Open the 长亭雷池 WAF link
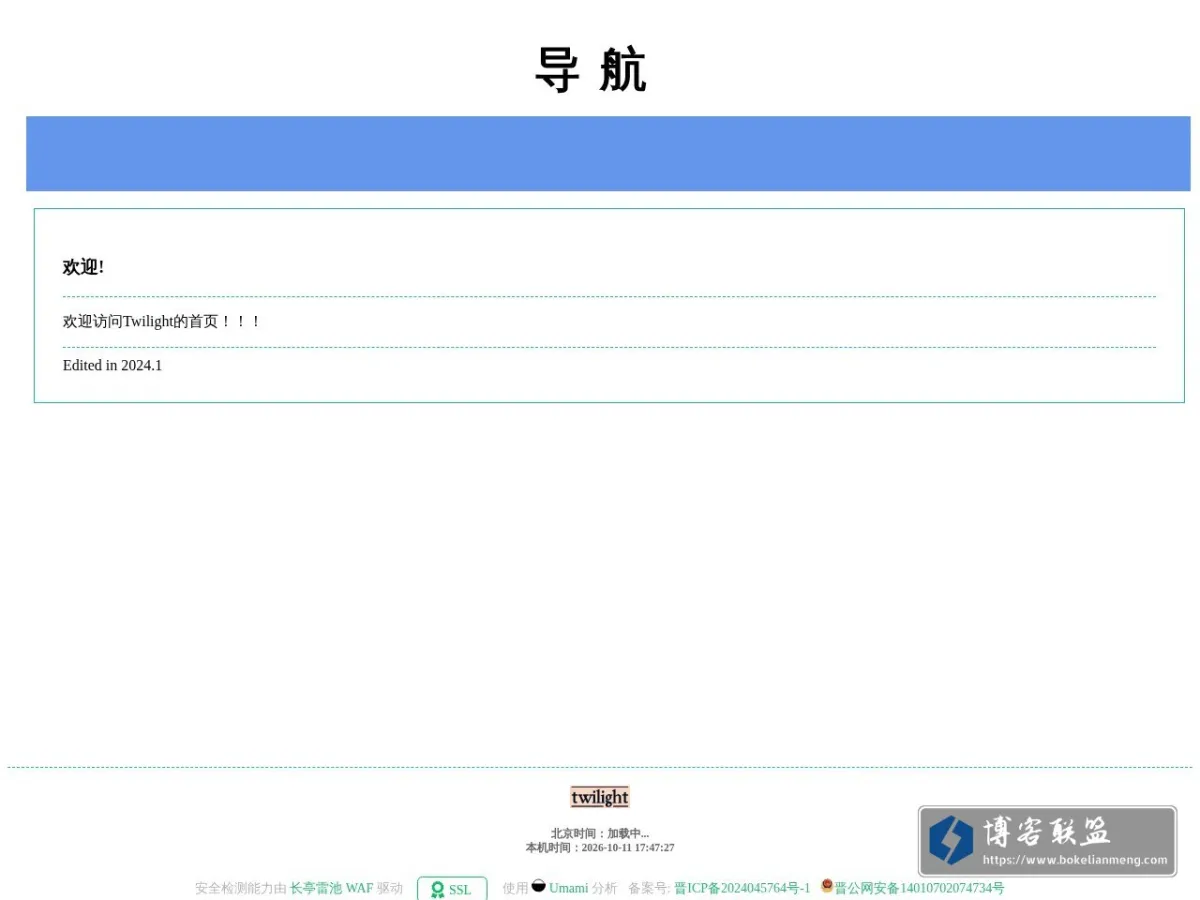 pos(331,888)
